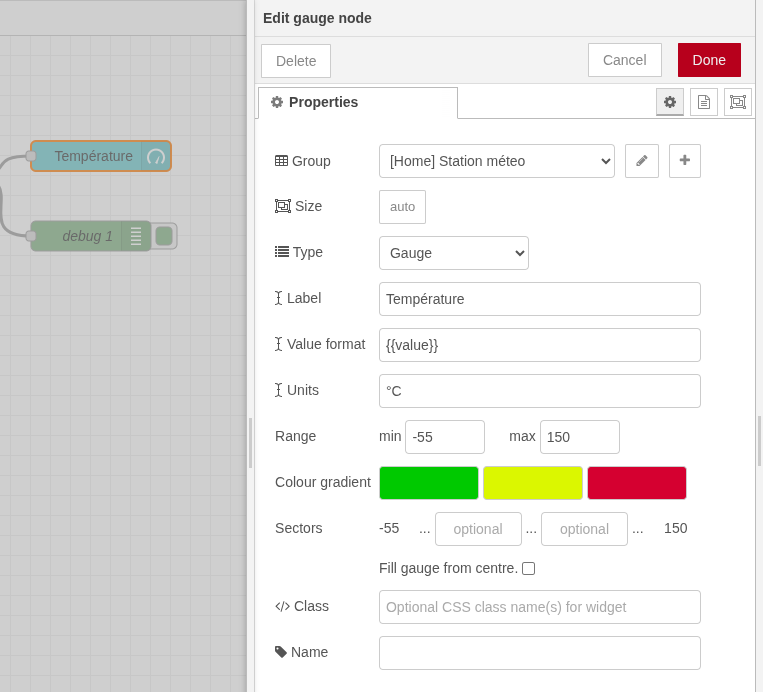Click the debug 1 node list icon
Image resolution: width=763 pixels, height=692 pixels.
click(x=136, y=236)
